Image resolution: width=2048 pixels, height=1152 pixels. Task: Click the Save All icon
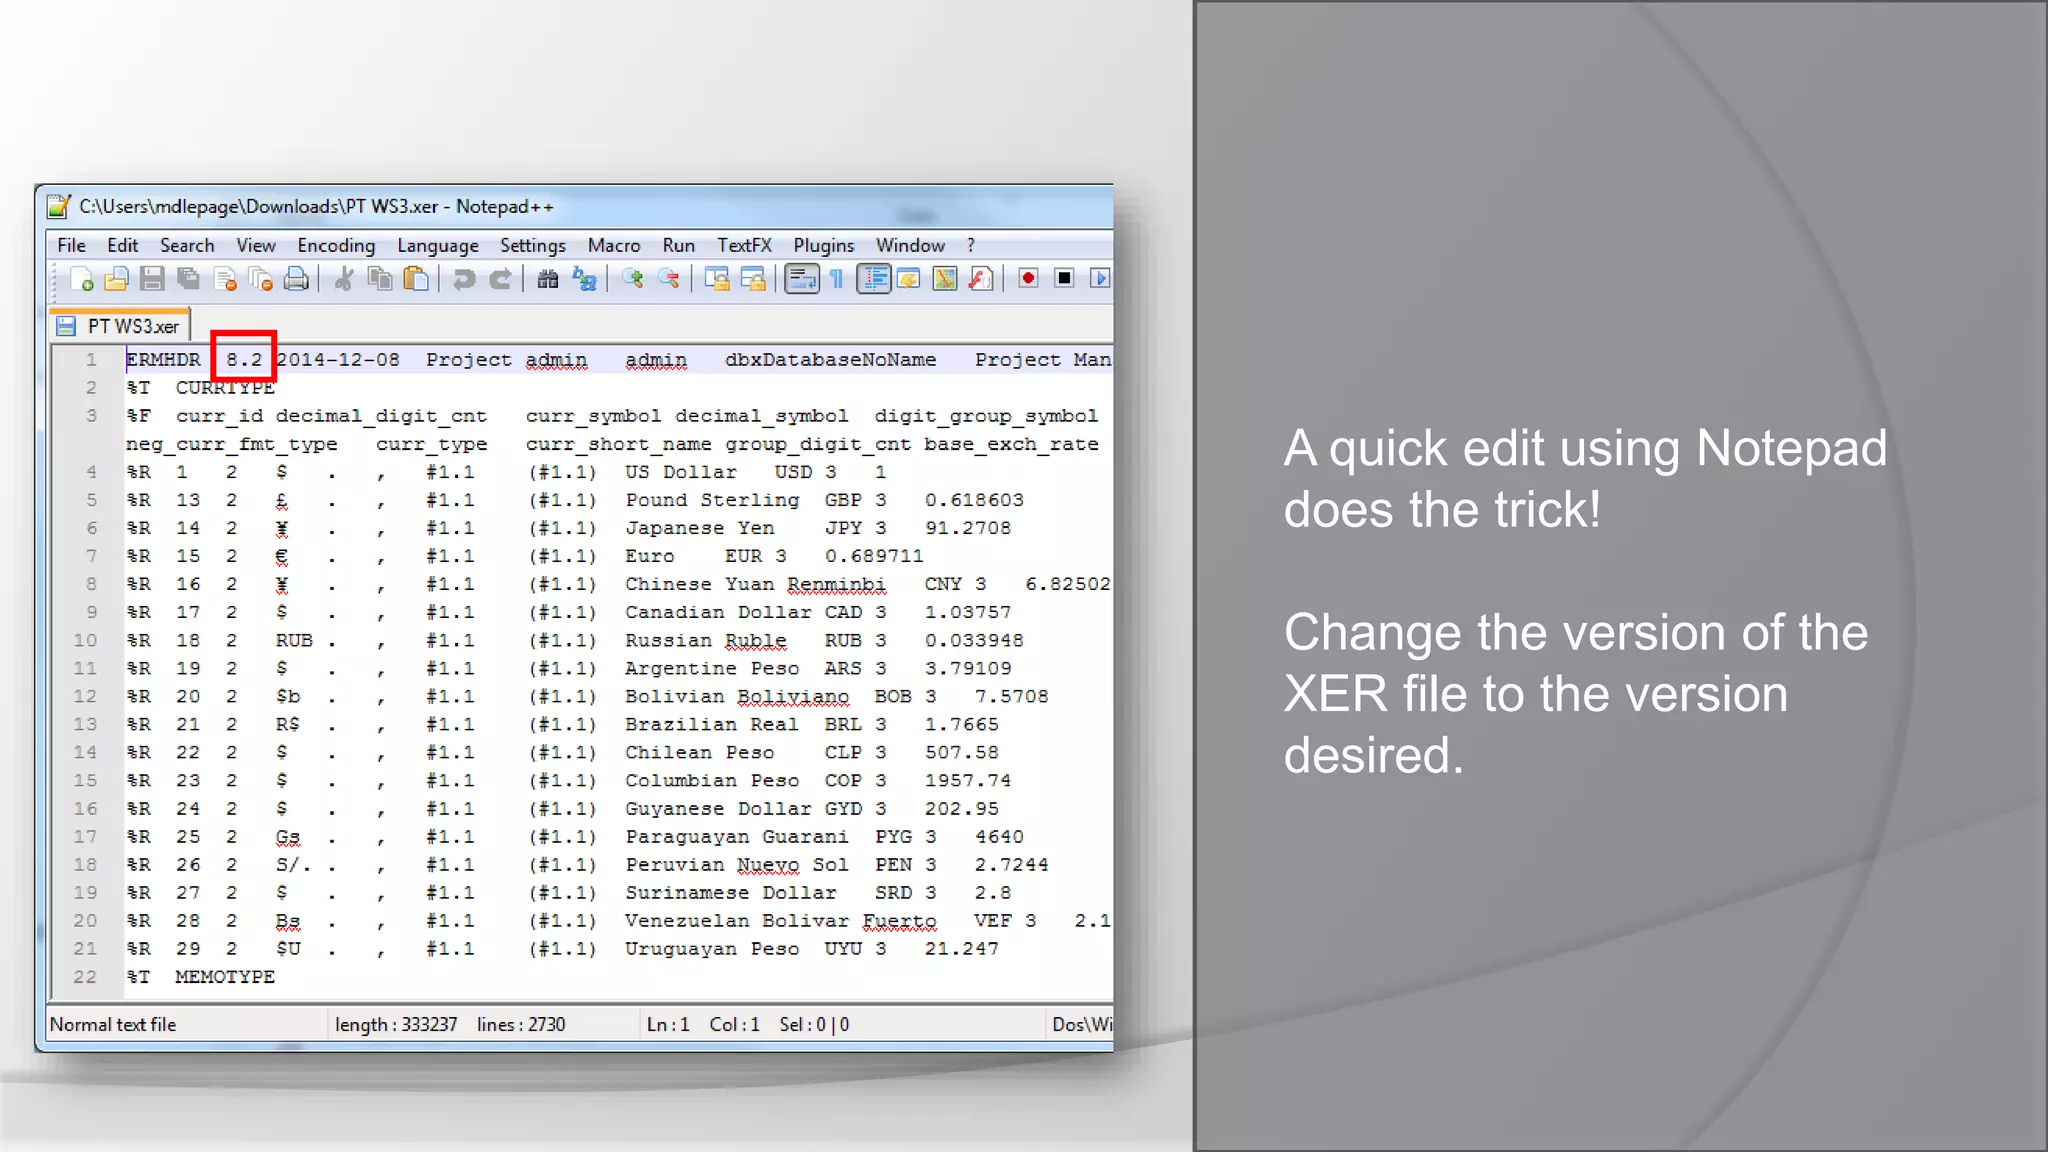(188, 279)
